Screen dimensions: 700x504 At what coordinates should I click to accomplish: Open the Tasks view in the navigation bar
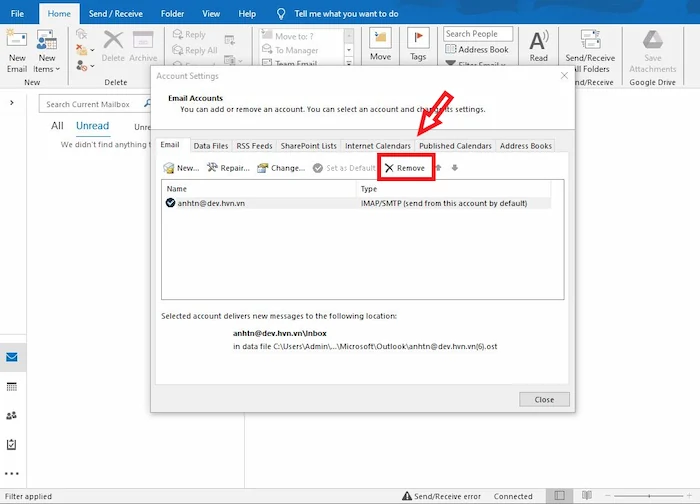pyautogui.click(x=12, y=445)
